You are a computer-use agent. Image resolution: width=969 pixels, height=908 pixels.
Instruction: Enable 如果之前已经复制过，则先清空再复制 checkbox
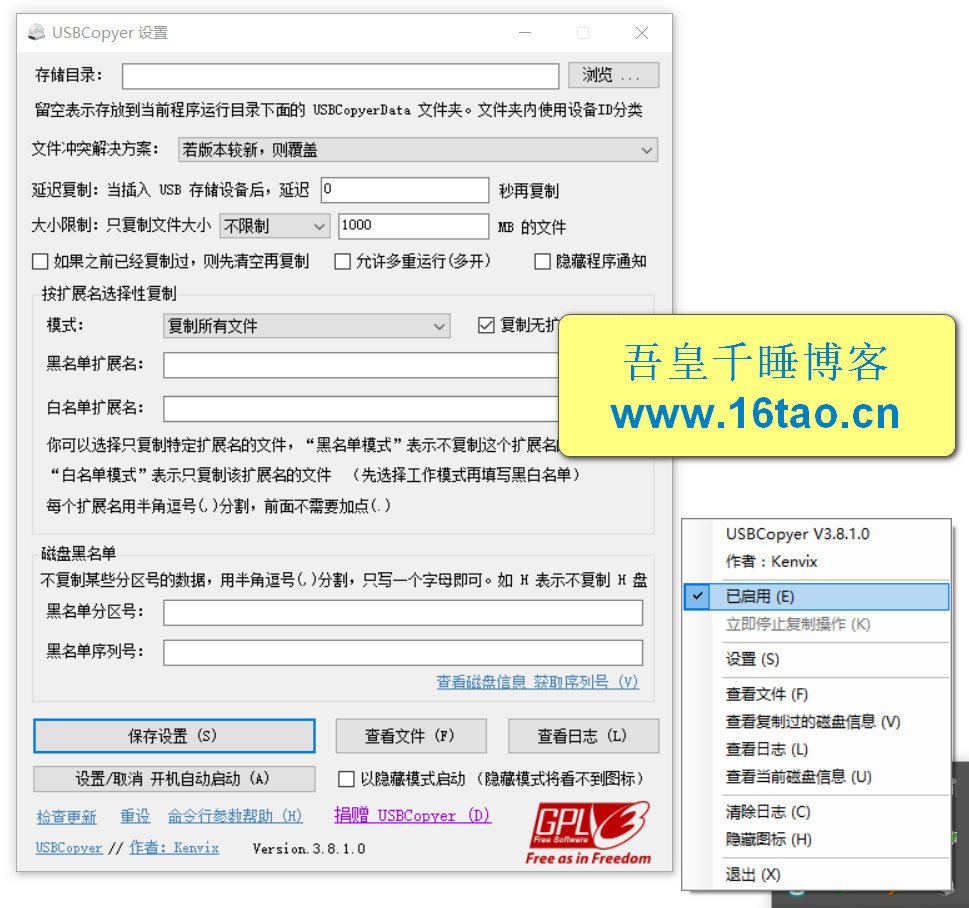[41, 262]
